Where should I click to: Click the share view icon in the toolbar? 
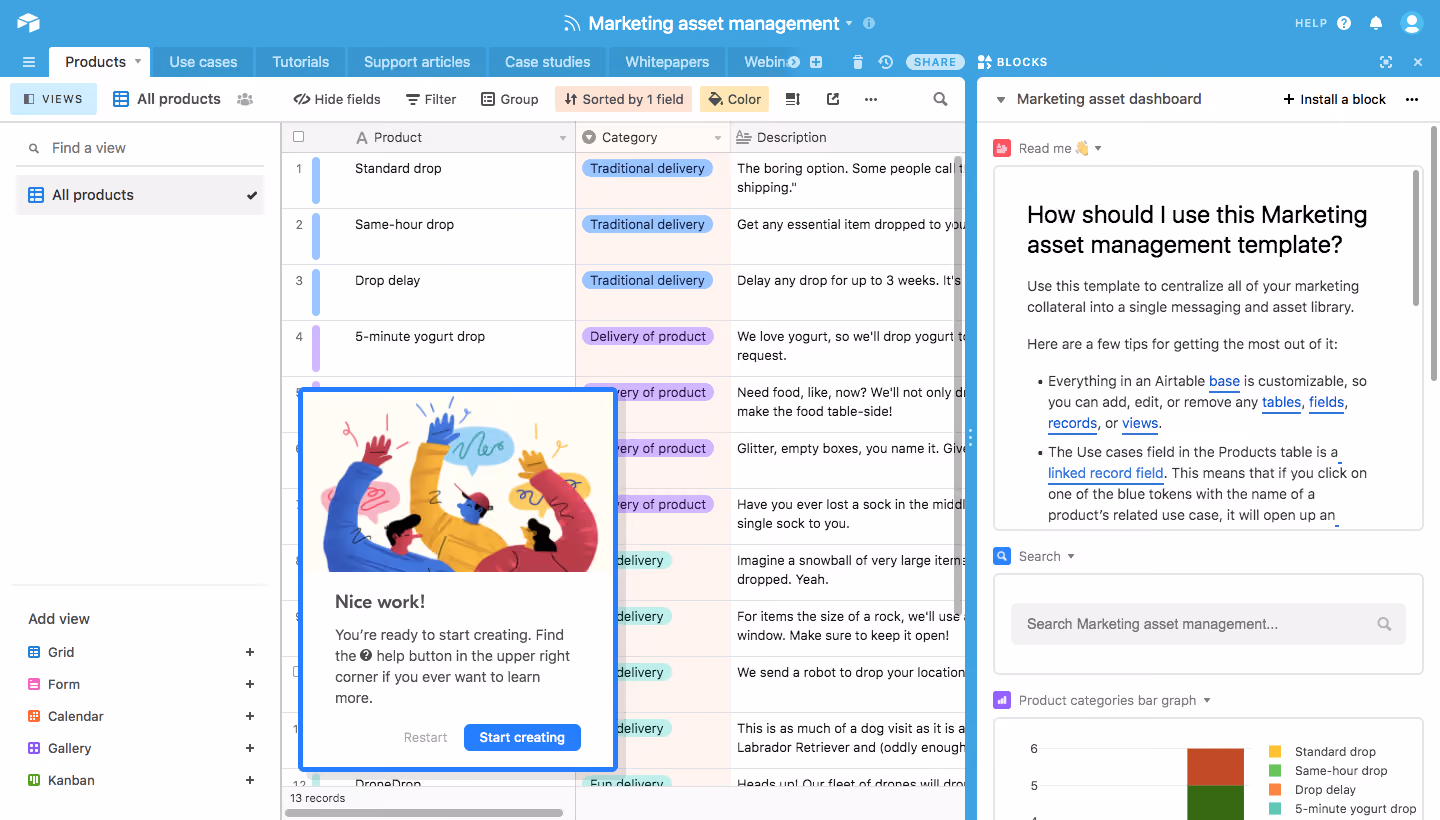tap(833, 99)
